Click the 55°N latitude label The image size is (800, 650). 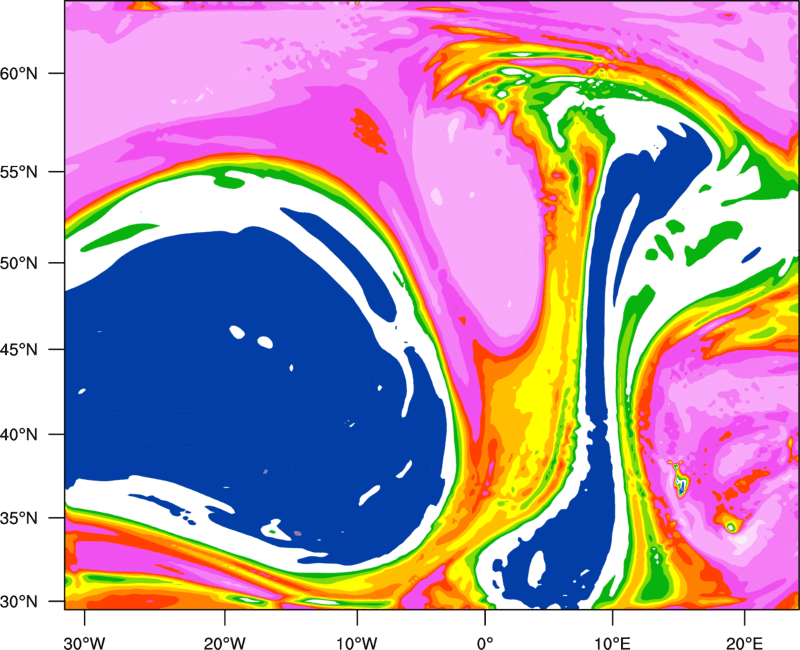click(x=19, y=172)
